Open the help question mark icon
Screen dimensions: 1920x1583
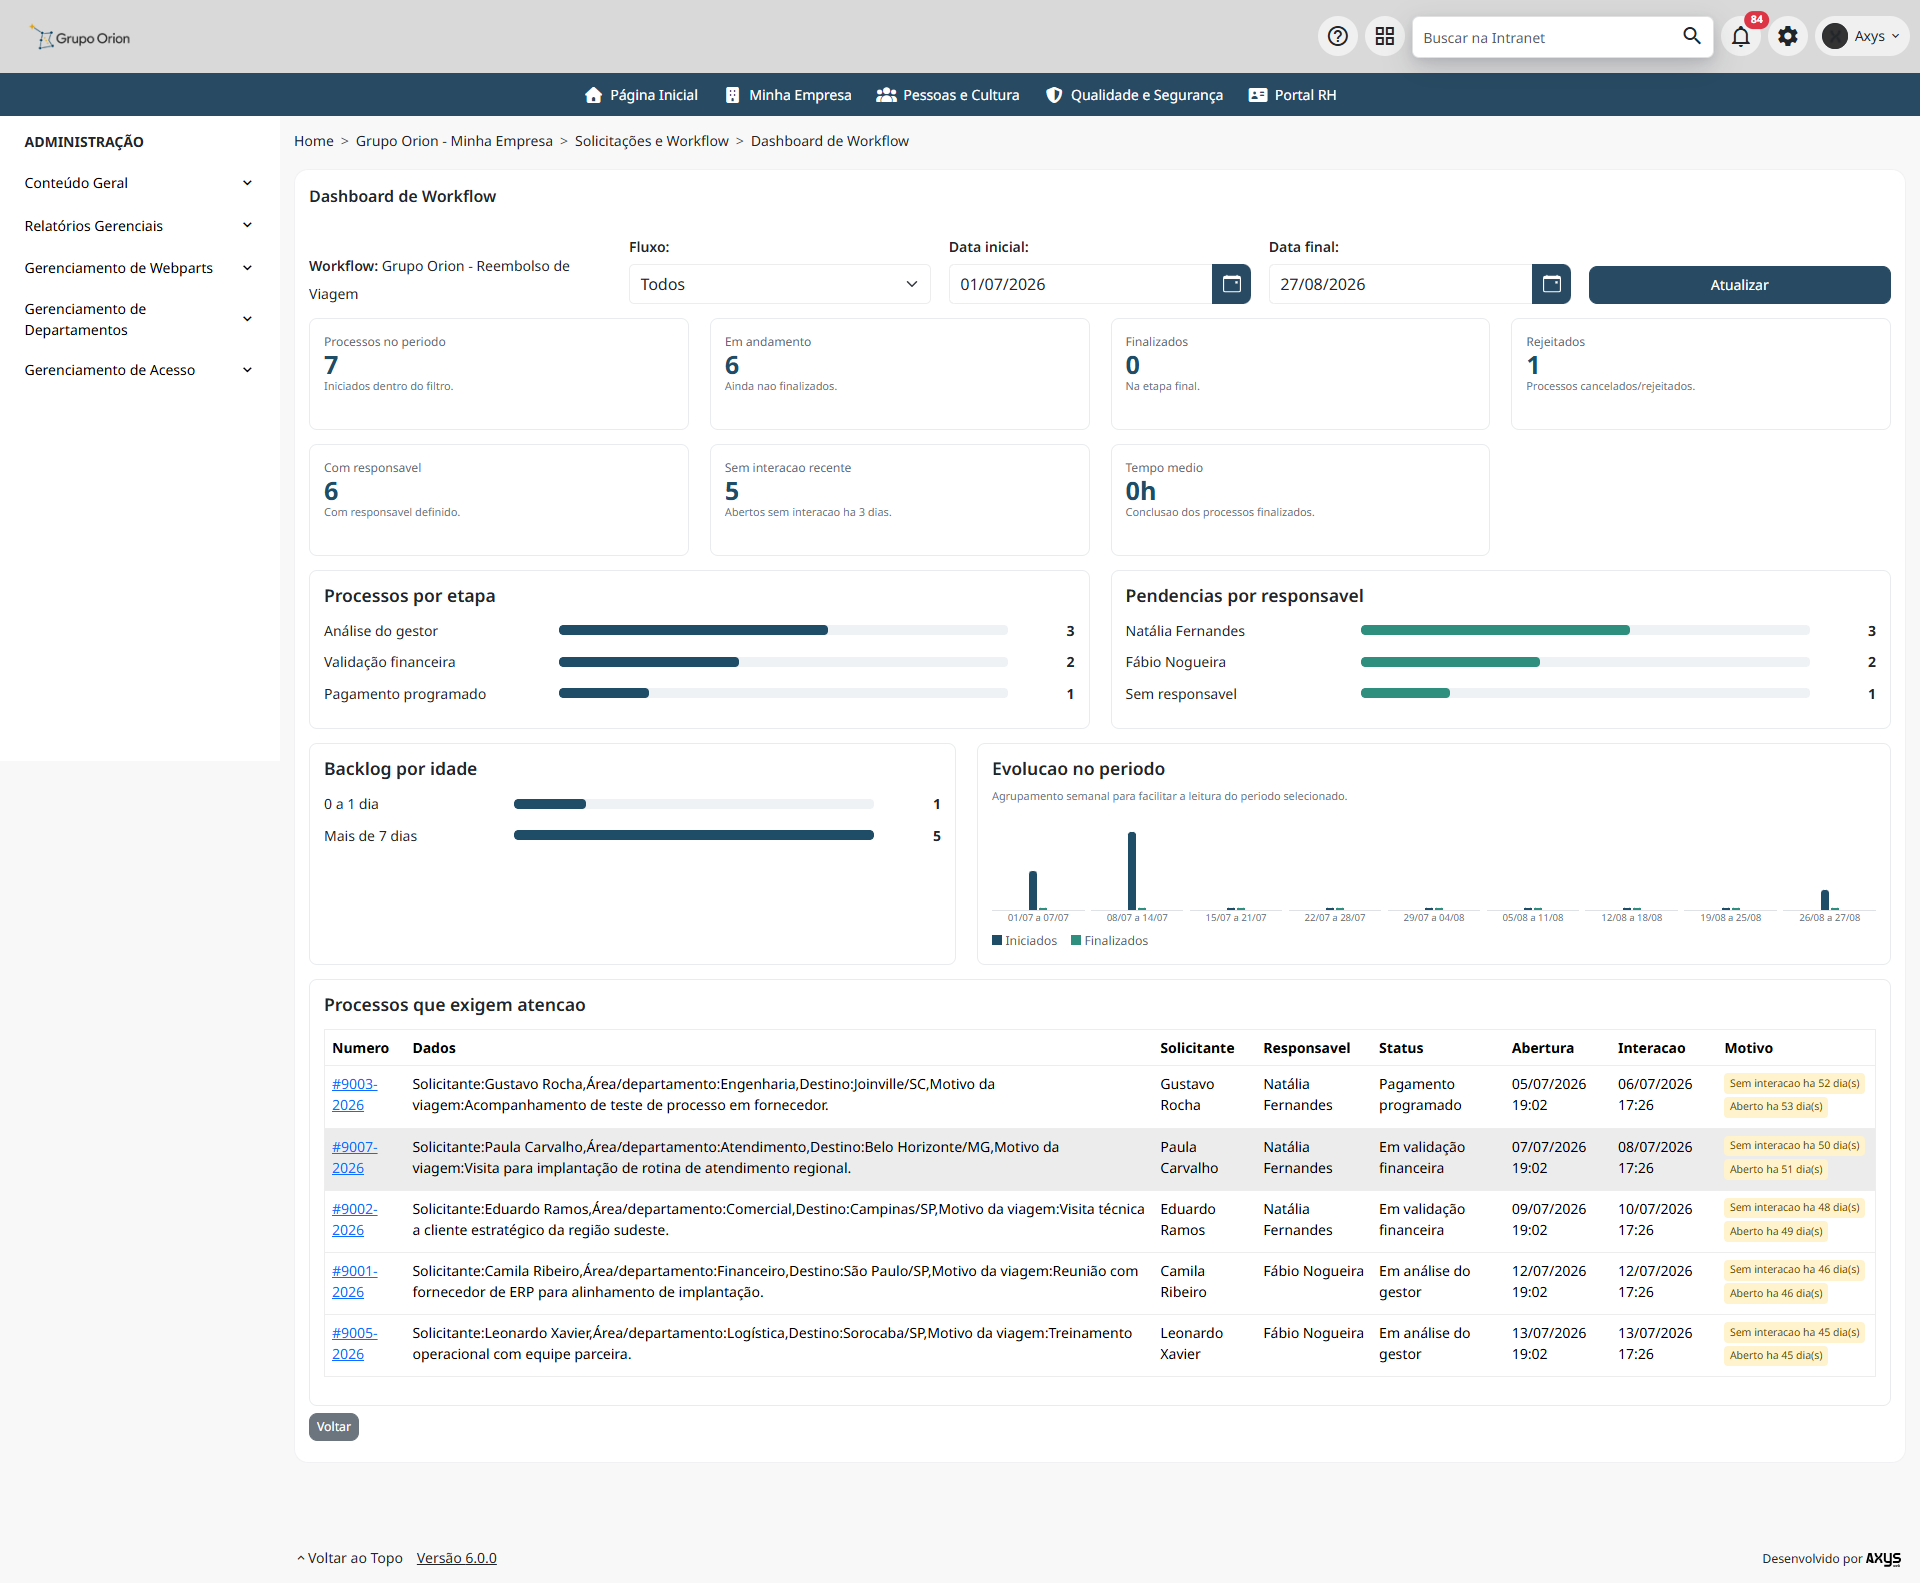point(1337,37)
